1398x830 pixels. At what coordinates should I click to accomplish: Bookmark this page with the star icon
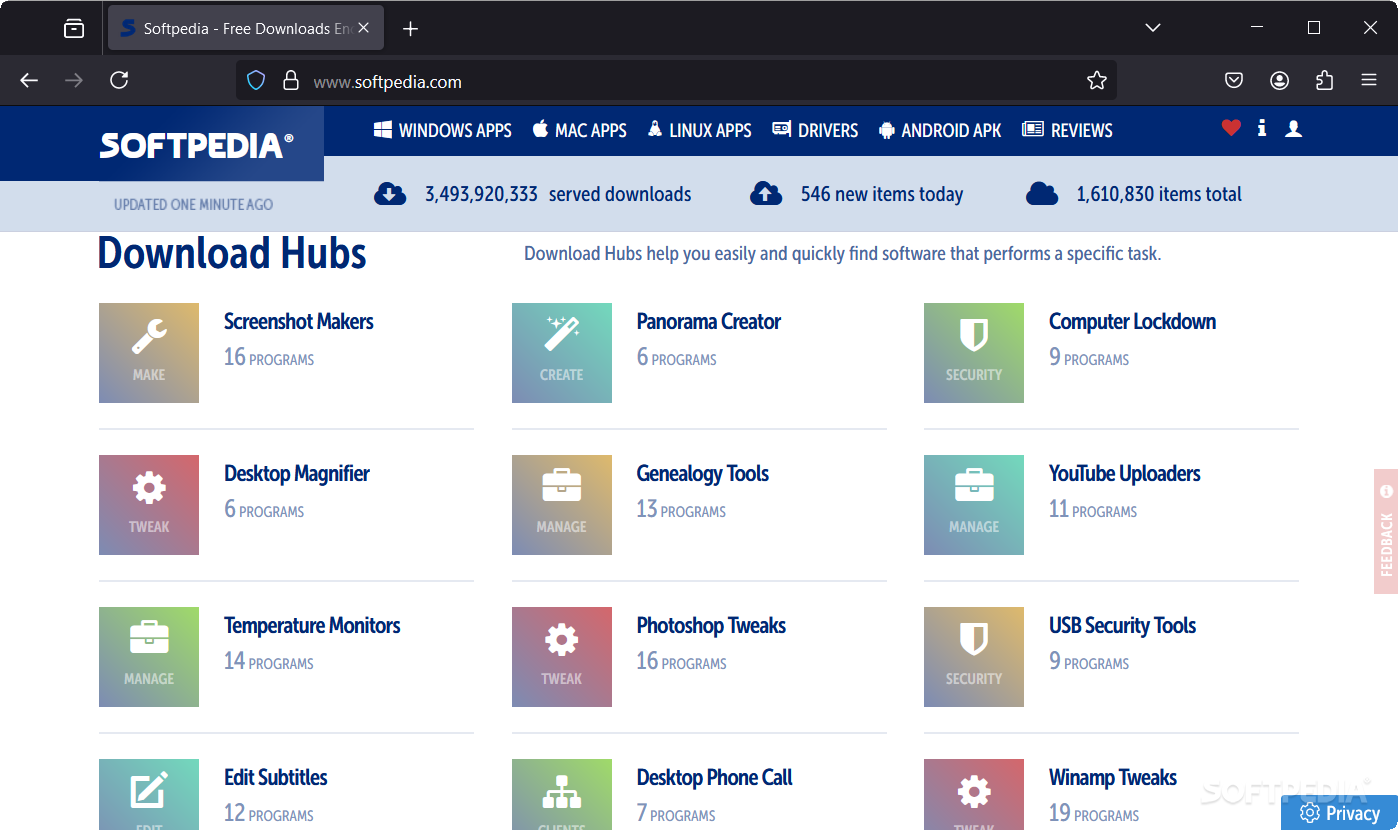coord(1097,81)
